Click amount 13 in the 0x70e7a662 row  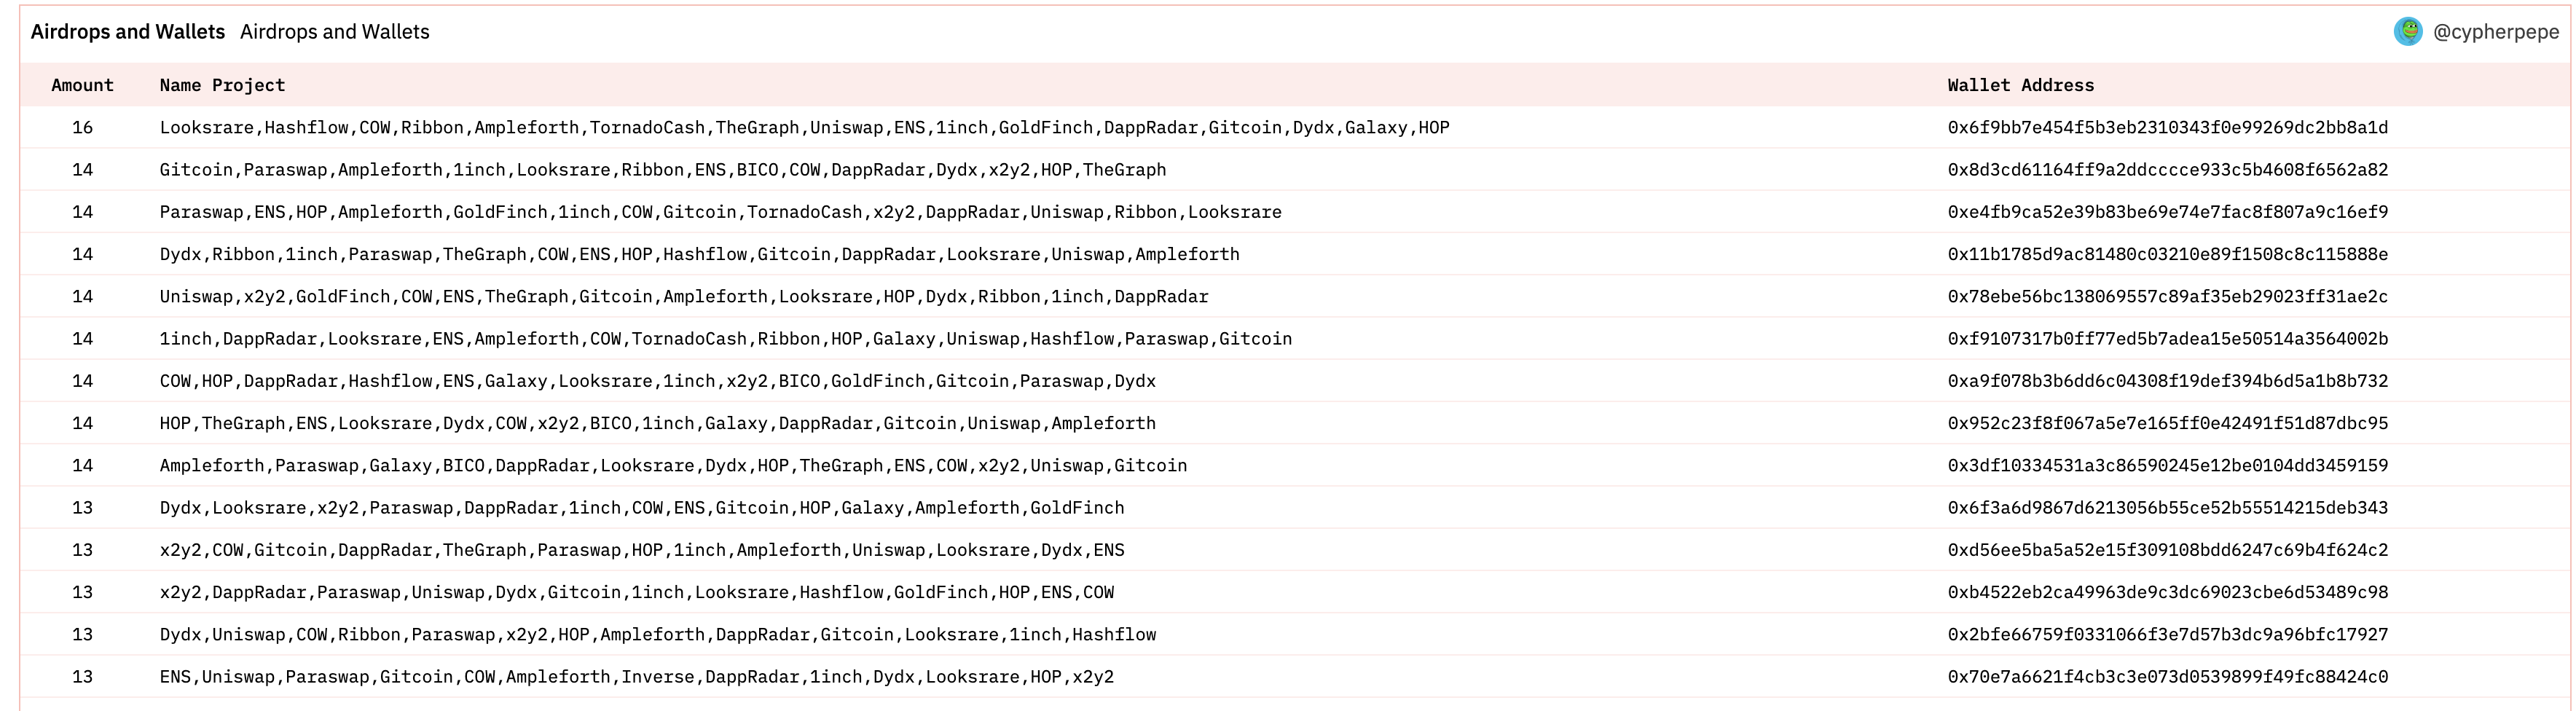[x=82, y=677]
